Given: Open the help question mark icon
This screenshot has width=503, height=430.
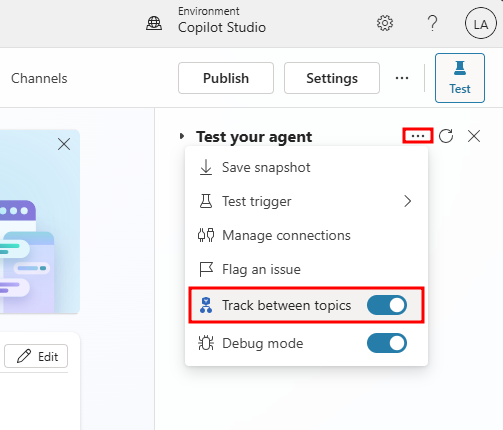Looking at the screenshot, I should coord(432,23).
